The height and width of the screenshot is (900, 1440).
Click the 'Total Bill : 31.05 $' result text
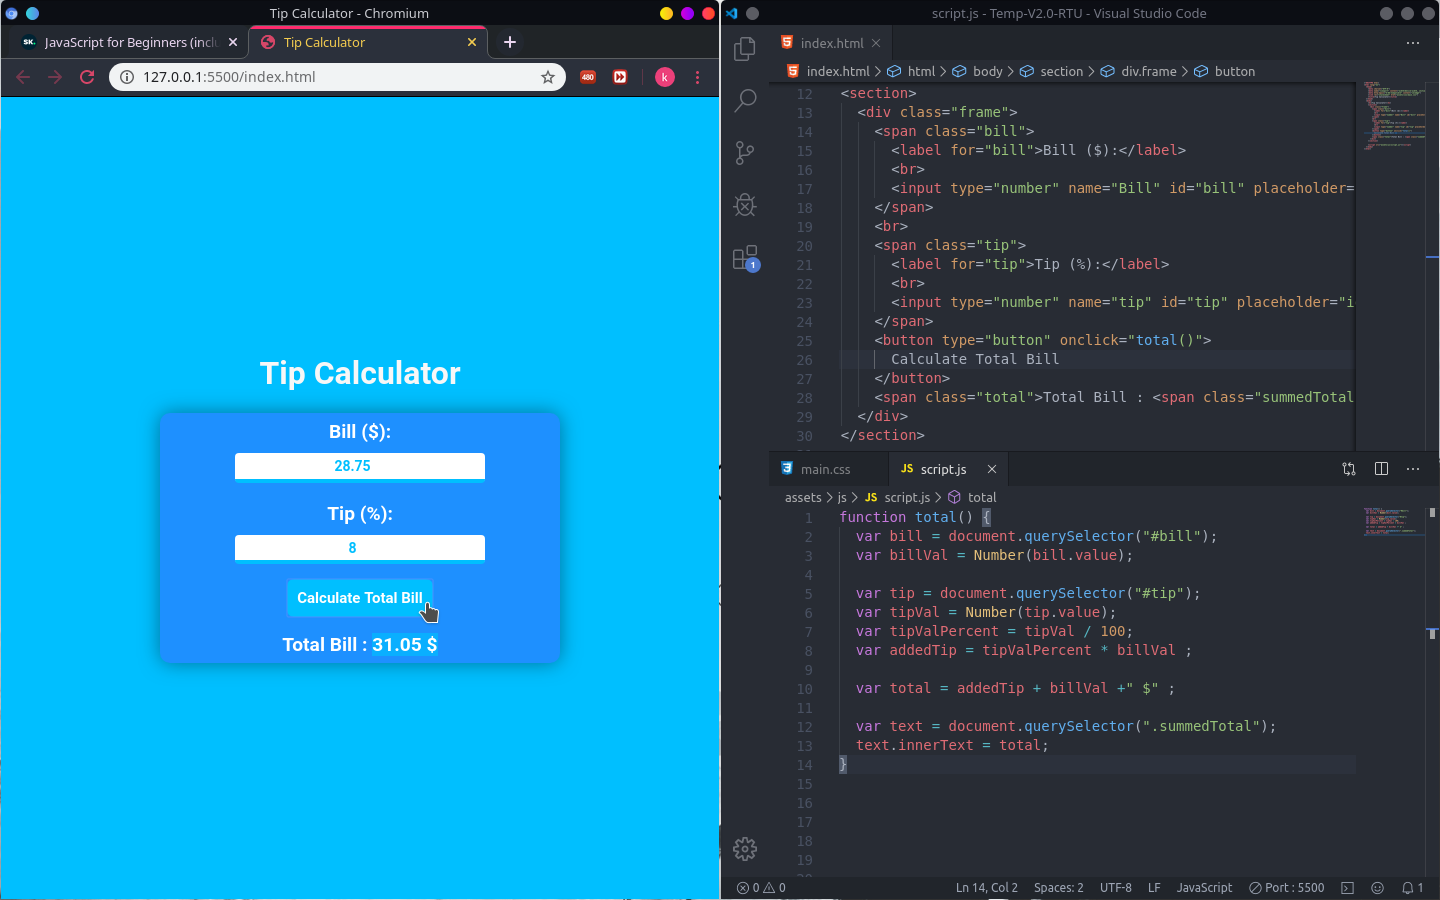(x=360, y=645)
